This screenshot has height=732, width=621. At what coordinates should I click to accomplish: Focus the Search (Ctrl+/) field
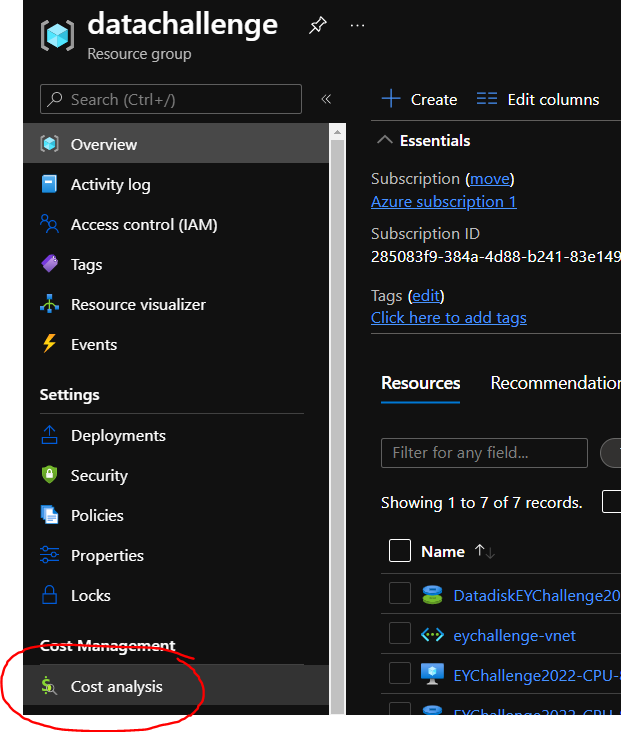171,99
